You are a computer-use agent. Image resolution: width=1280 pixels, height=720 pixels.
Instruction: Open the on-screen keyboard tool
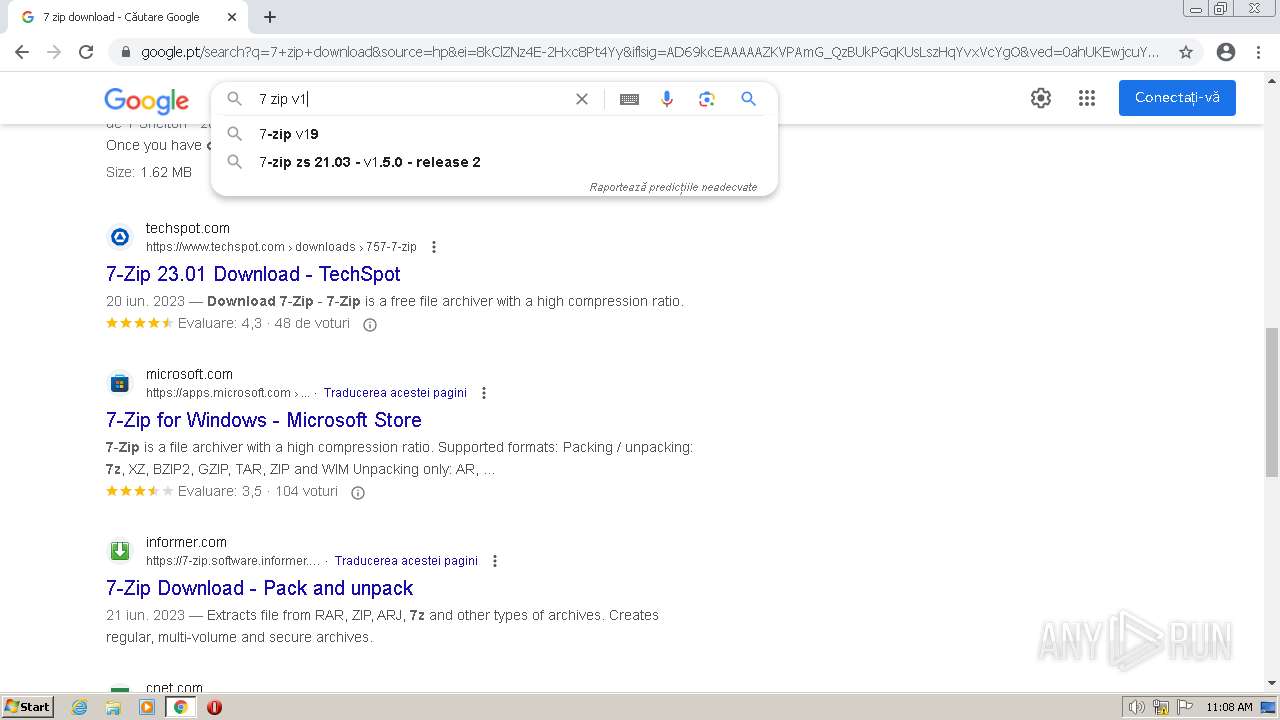tap(629, 99)
